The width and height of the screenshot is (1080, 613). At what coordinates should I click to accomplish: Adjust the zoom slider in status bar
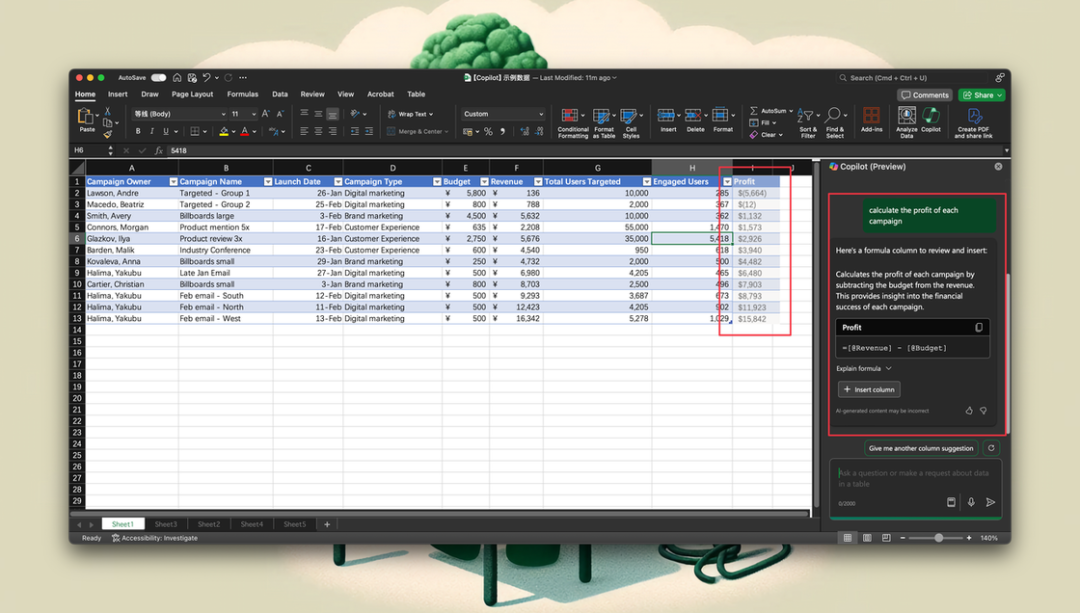[938, 538]
